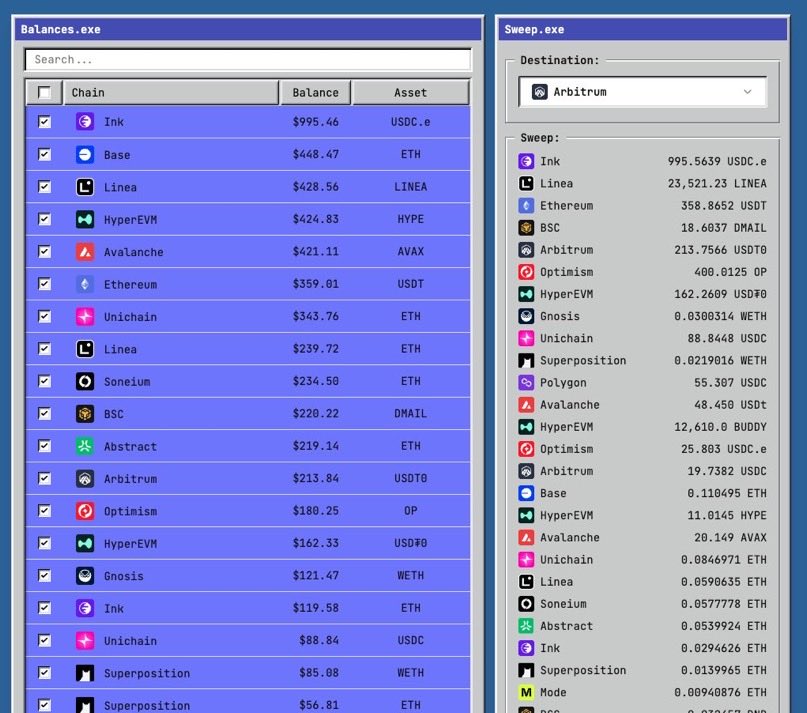Image resolution: width=807 pixels, height=713 pixels.
Task: Click the $162.33 HyperEVM balance
Action: [x=315, y=544]
